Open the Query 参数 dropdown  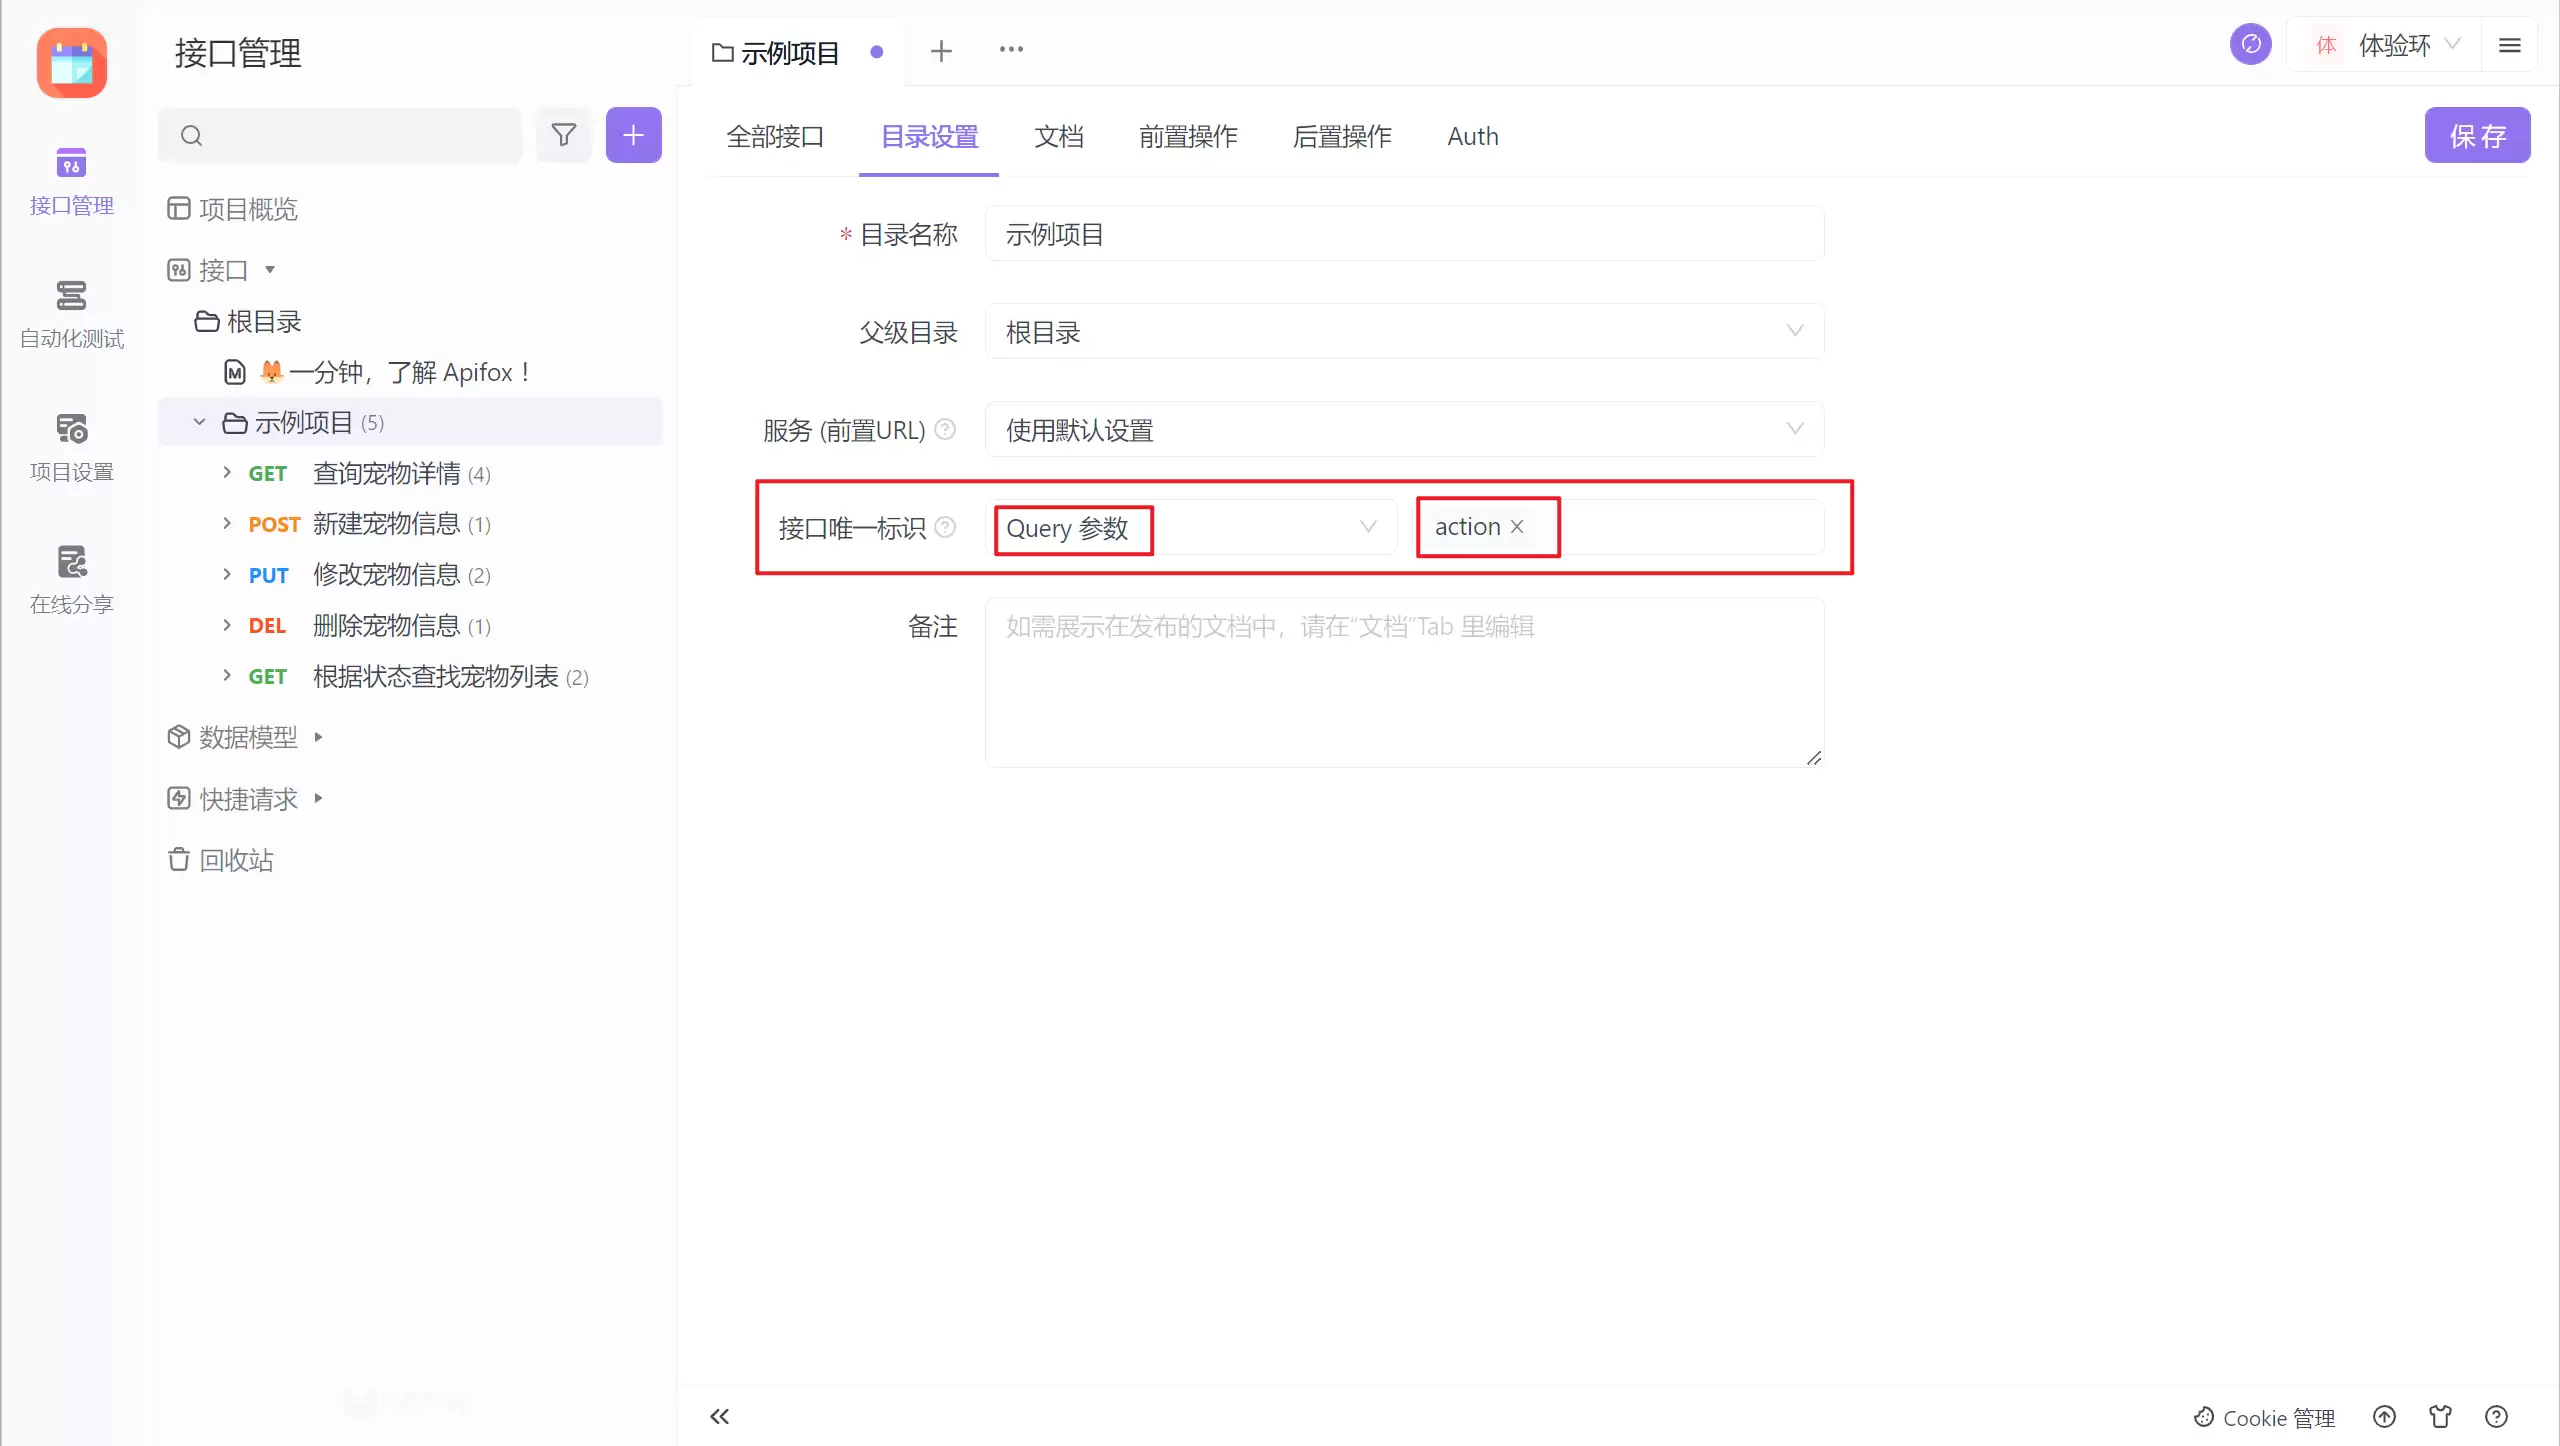click(1190, 527)
